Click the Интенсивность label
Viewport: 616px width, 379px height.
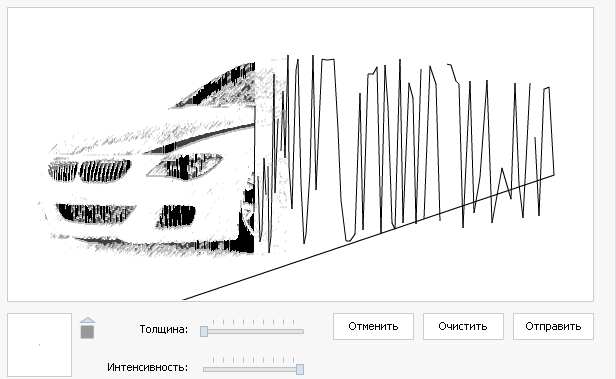tap(148, 368)
